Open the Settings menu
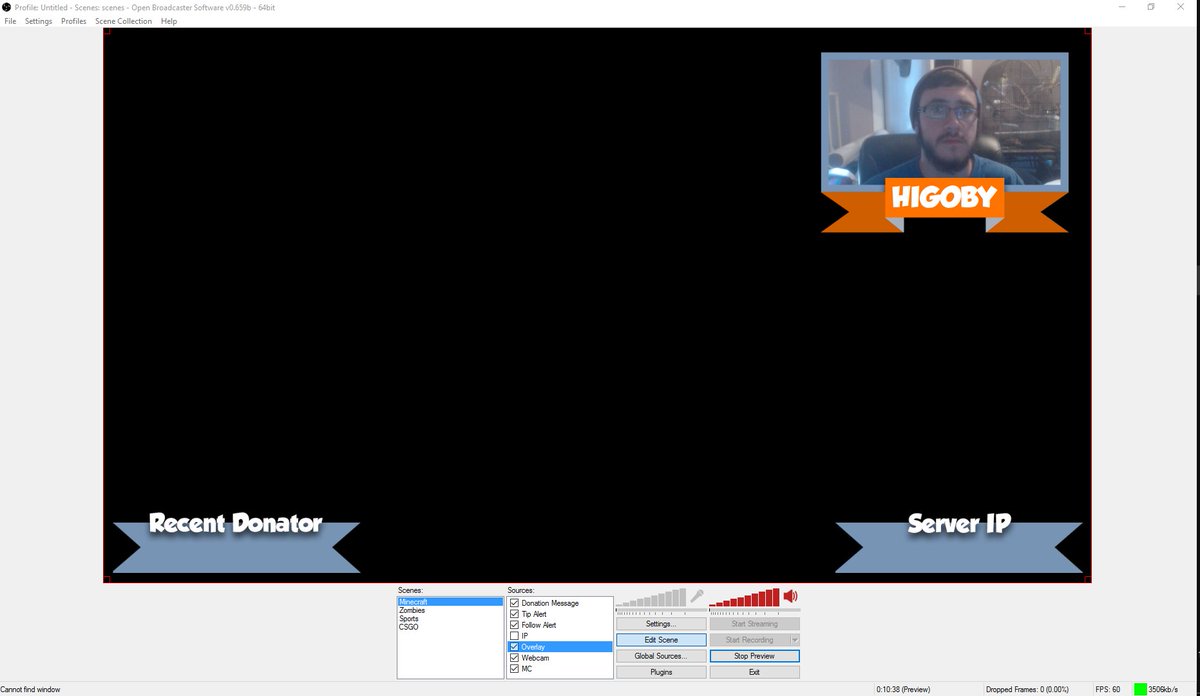The height and width of the screenshot is (696, 1200). coord(38,21)
